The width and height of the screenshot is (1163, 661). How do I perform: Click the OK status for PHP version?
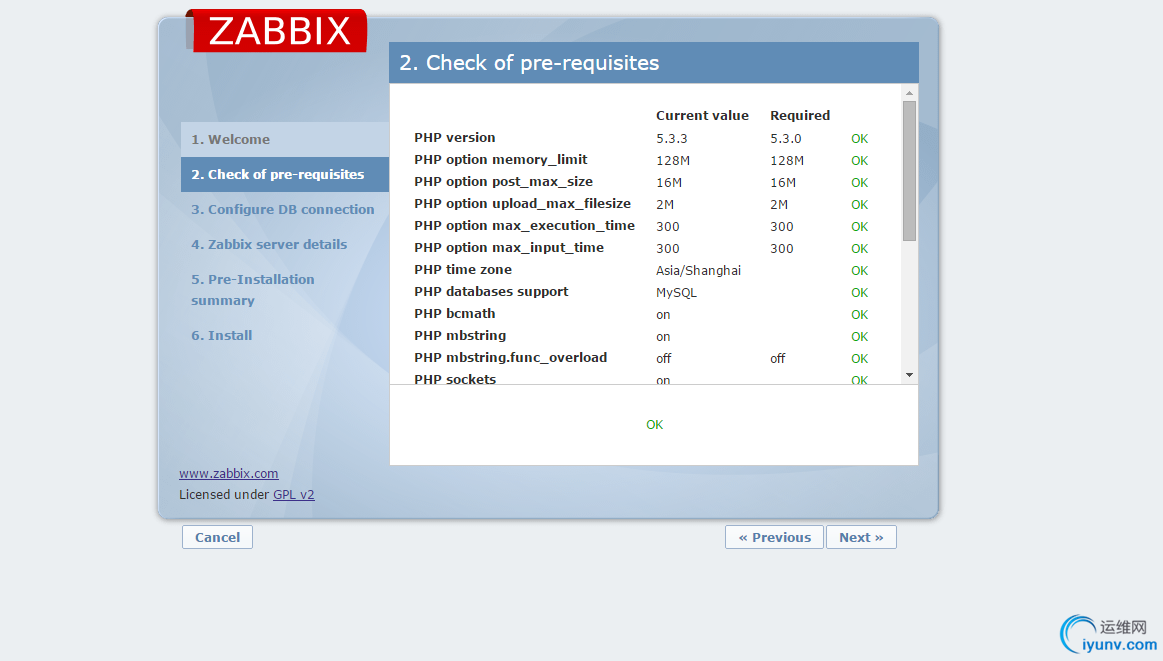coord(860,139)
